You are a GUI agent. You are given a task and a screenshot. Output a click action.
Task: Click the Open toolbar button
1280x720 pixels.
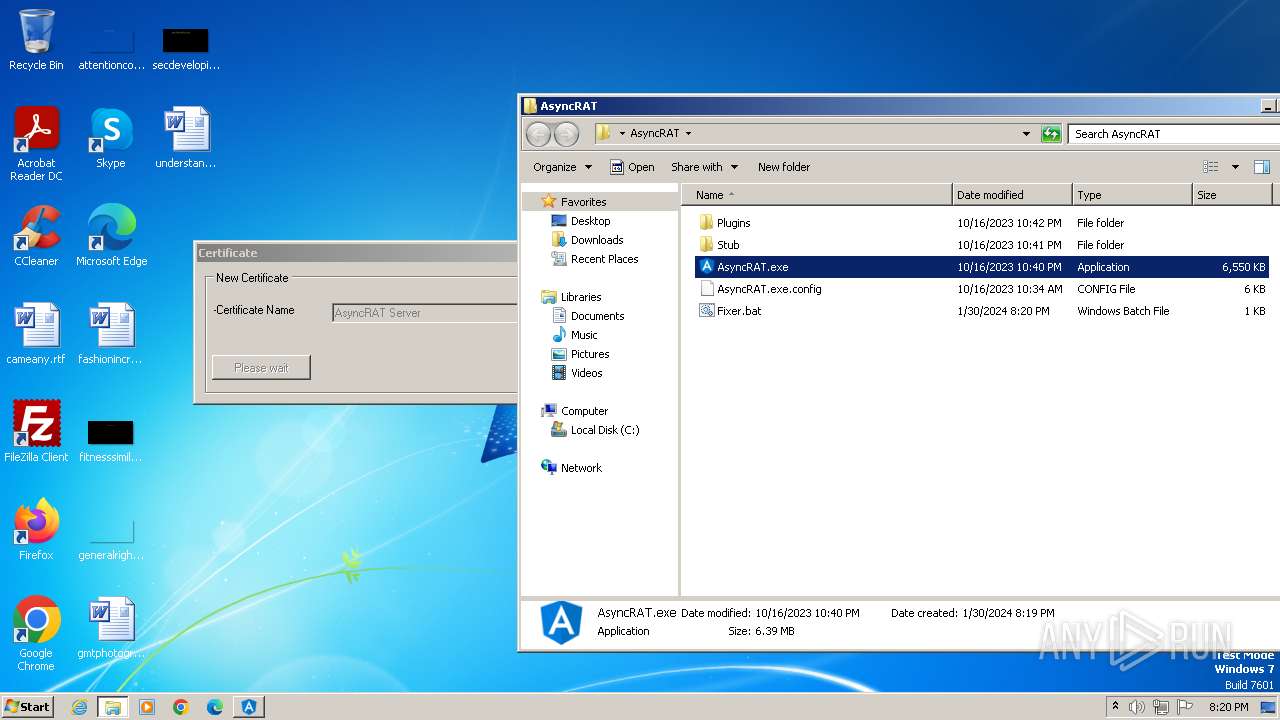click(632, 167)
